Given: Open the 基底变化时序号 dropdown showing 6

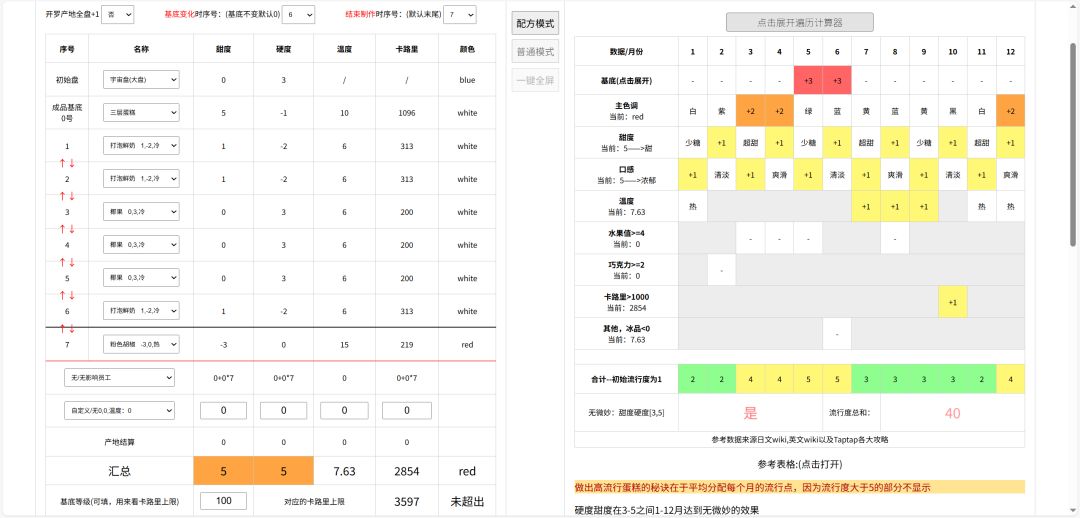Looking at the screenshot, I should coord(298,14).
